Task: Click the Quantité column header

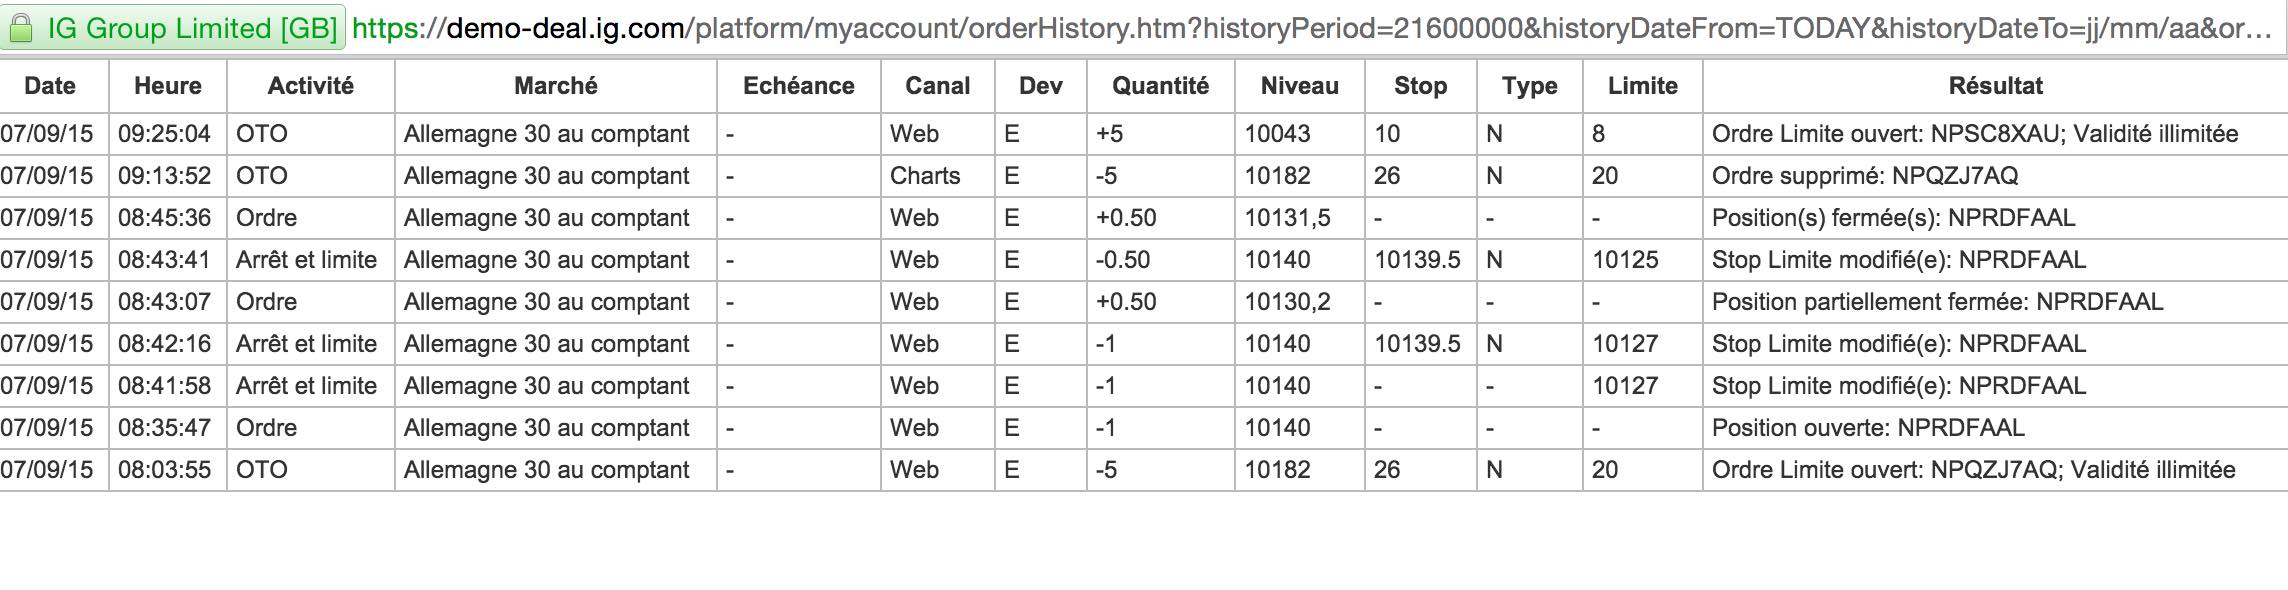Action: coord(1160,86)
